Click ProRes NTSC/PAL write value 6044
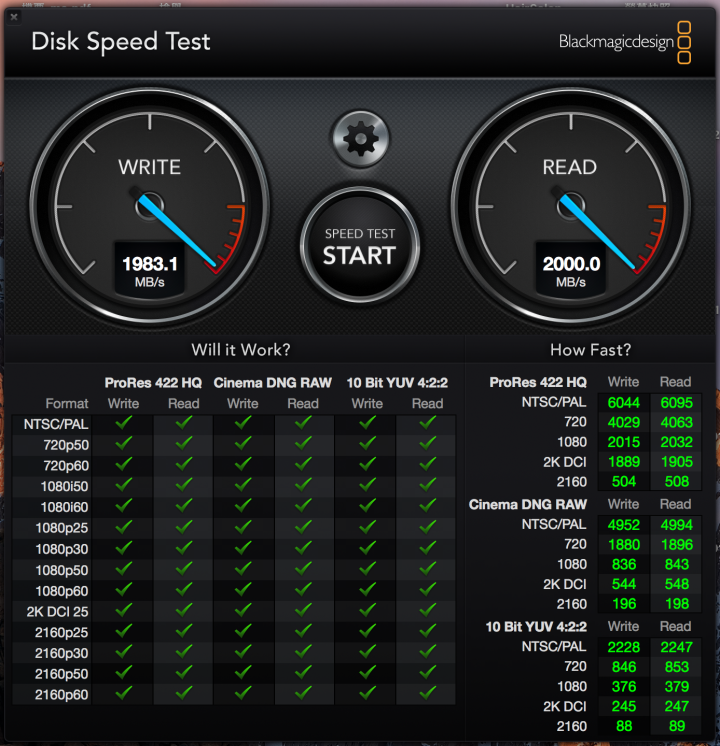Screen dimensions: 720x746 coord(623,403)
